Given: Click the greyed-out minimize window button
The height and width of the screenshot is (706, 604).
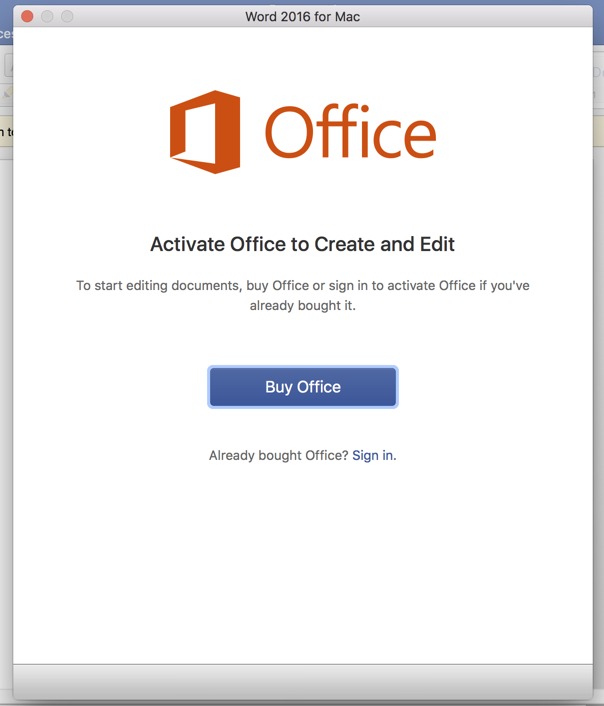Looking at the screenshot, I should (x=47, y=16).
